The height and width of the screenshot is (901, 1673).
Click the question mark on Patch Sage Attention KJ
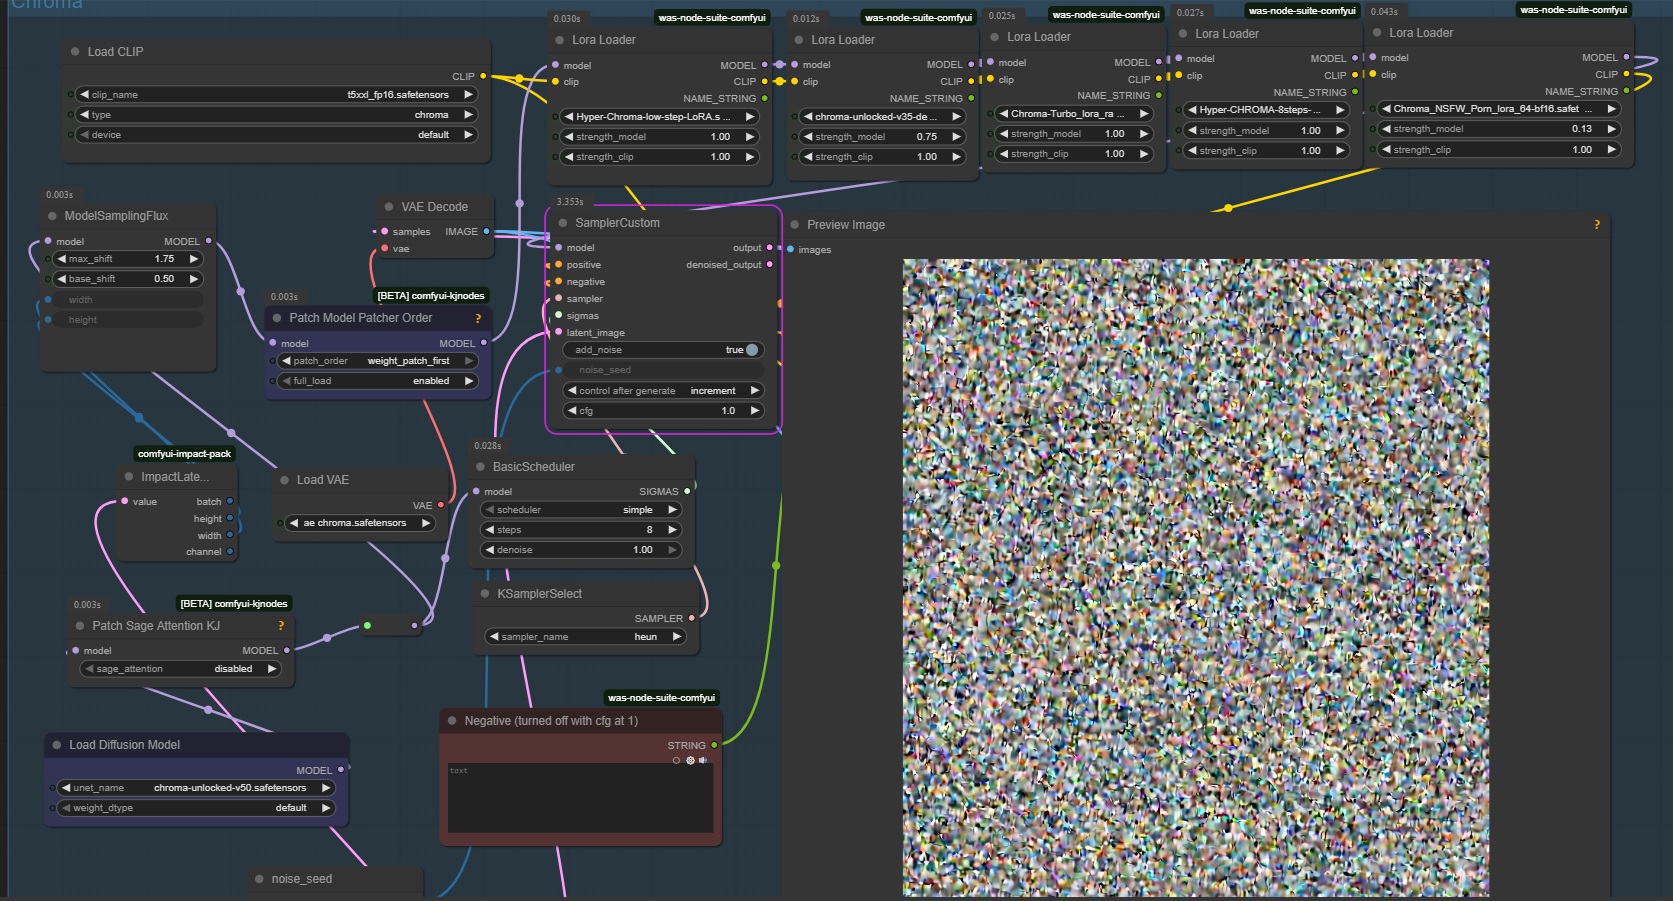tap(281, 626)
